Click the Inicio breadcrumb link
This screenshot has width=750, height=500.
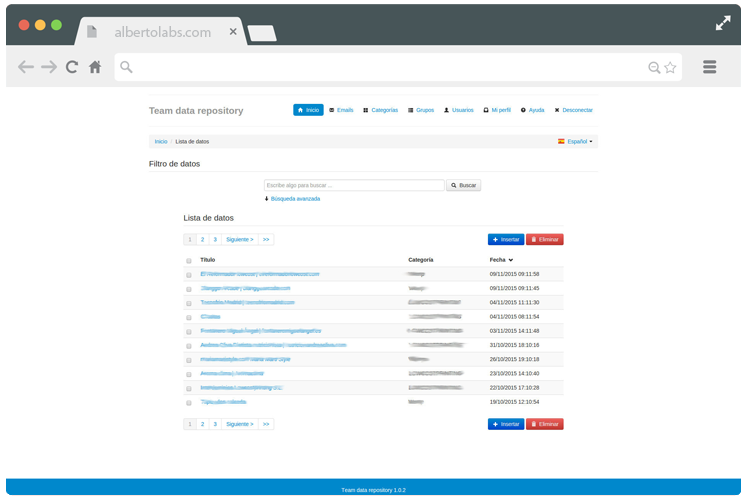(x=161, y=142)
